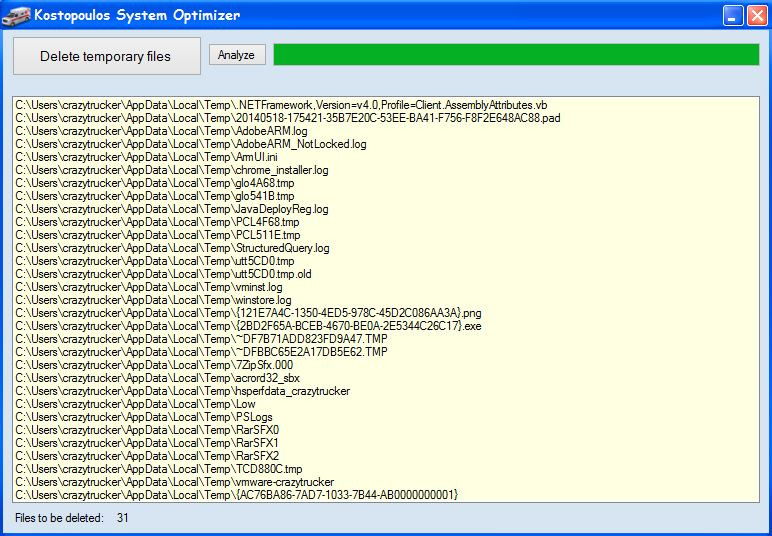Click the Kostopoulos System Optimizer title text
The height and width of the screenshot is (536, 772).
[x=137, y=15]
